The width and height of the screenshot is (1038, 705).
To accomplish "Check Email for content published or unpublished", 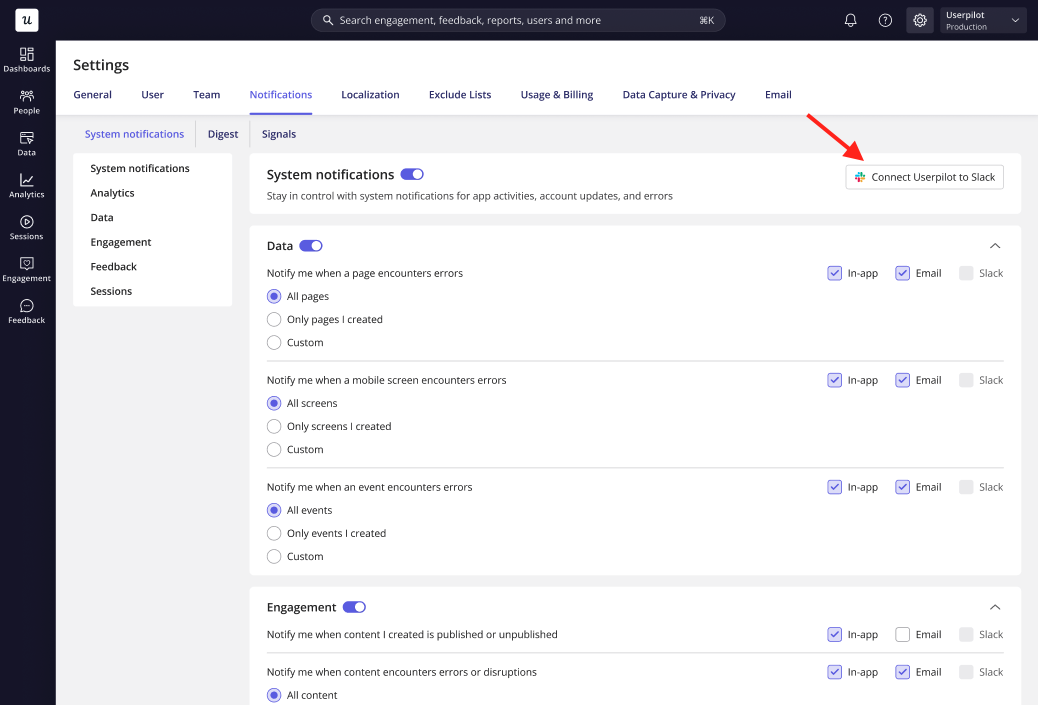I will 902,634.
